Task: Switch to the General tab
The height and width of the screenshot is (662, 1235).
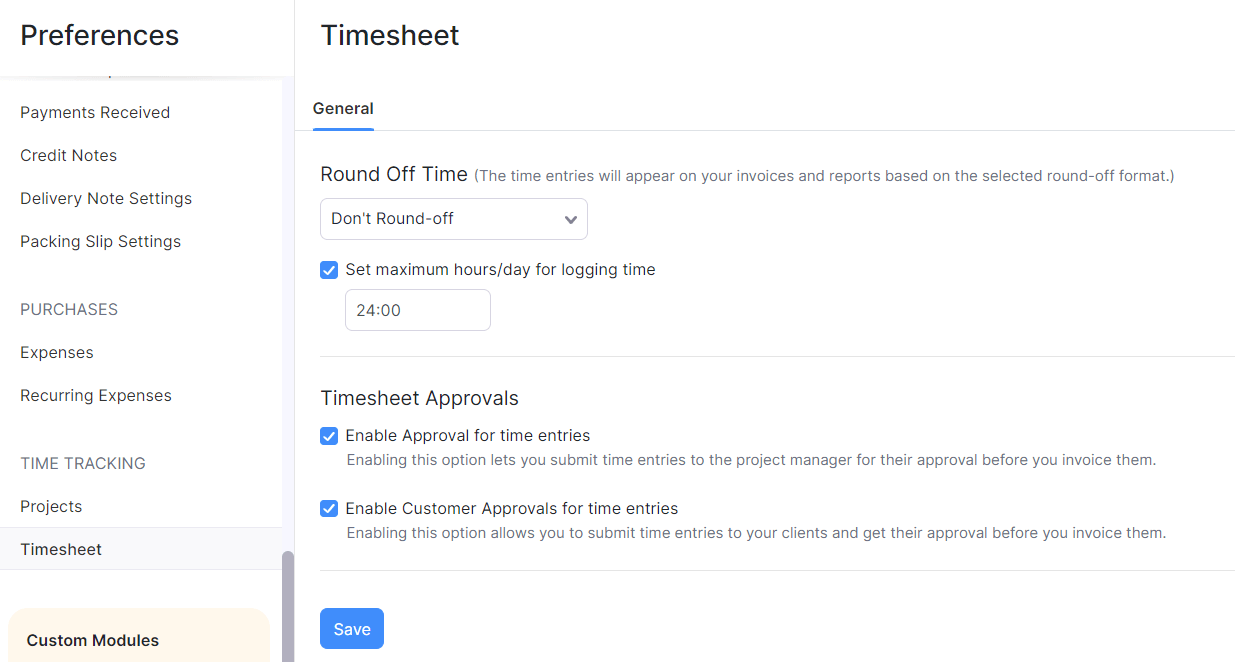Action: point(343,108)
